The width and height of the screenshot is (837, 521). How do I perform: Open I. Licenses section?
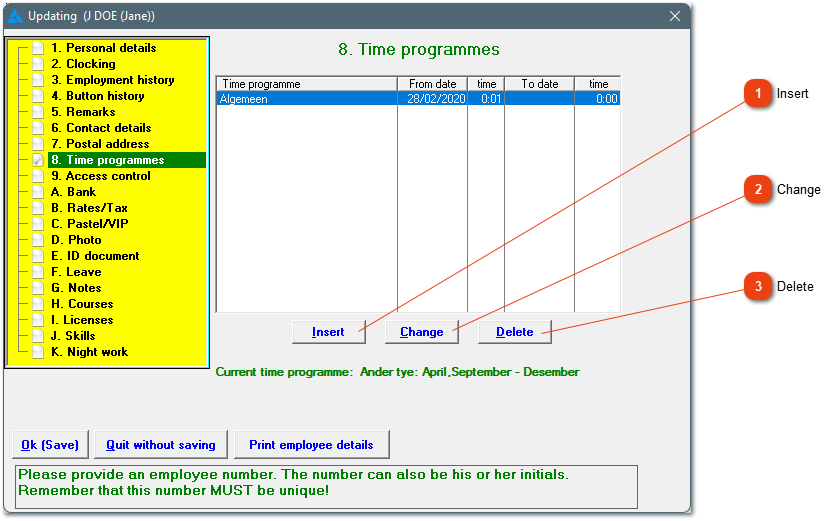click(x=82, y=320)
